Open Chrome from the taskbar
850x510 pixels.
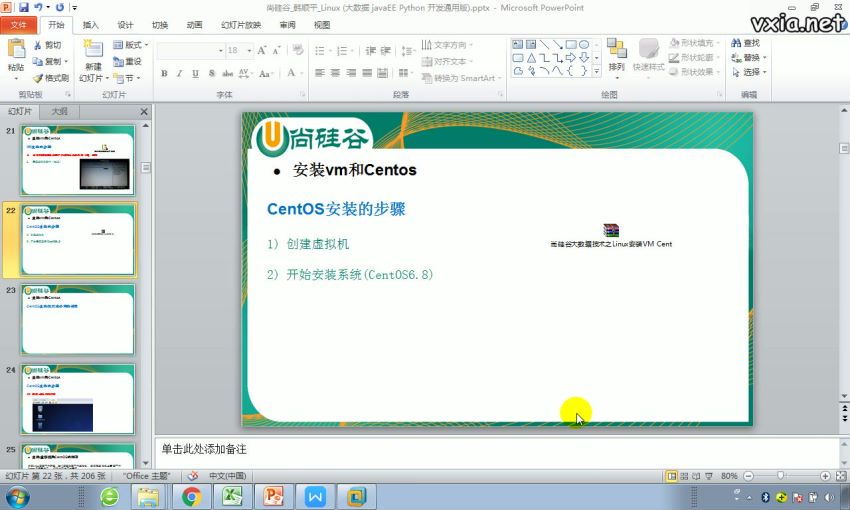tap(191, 497)
